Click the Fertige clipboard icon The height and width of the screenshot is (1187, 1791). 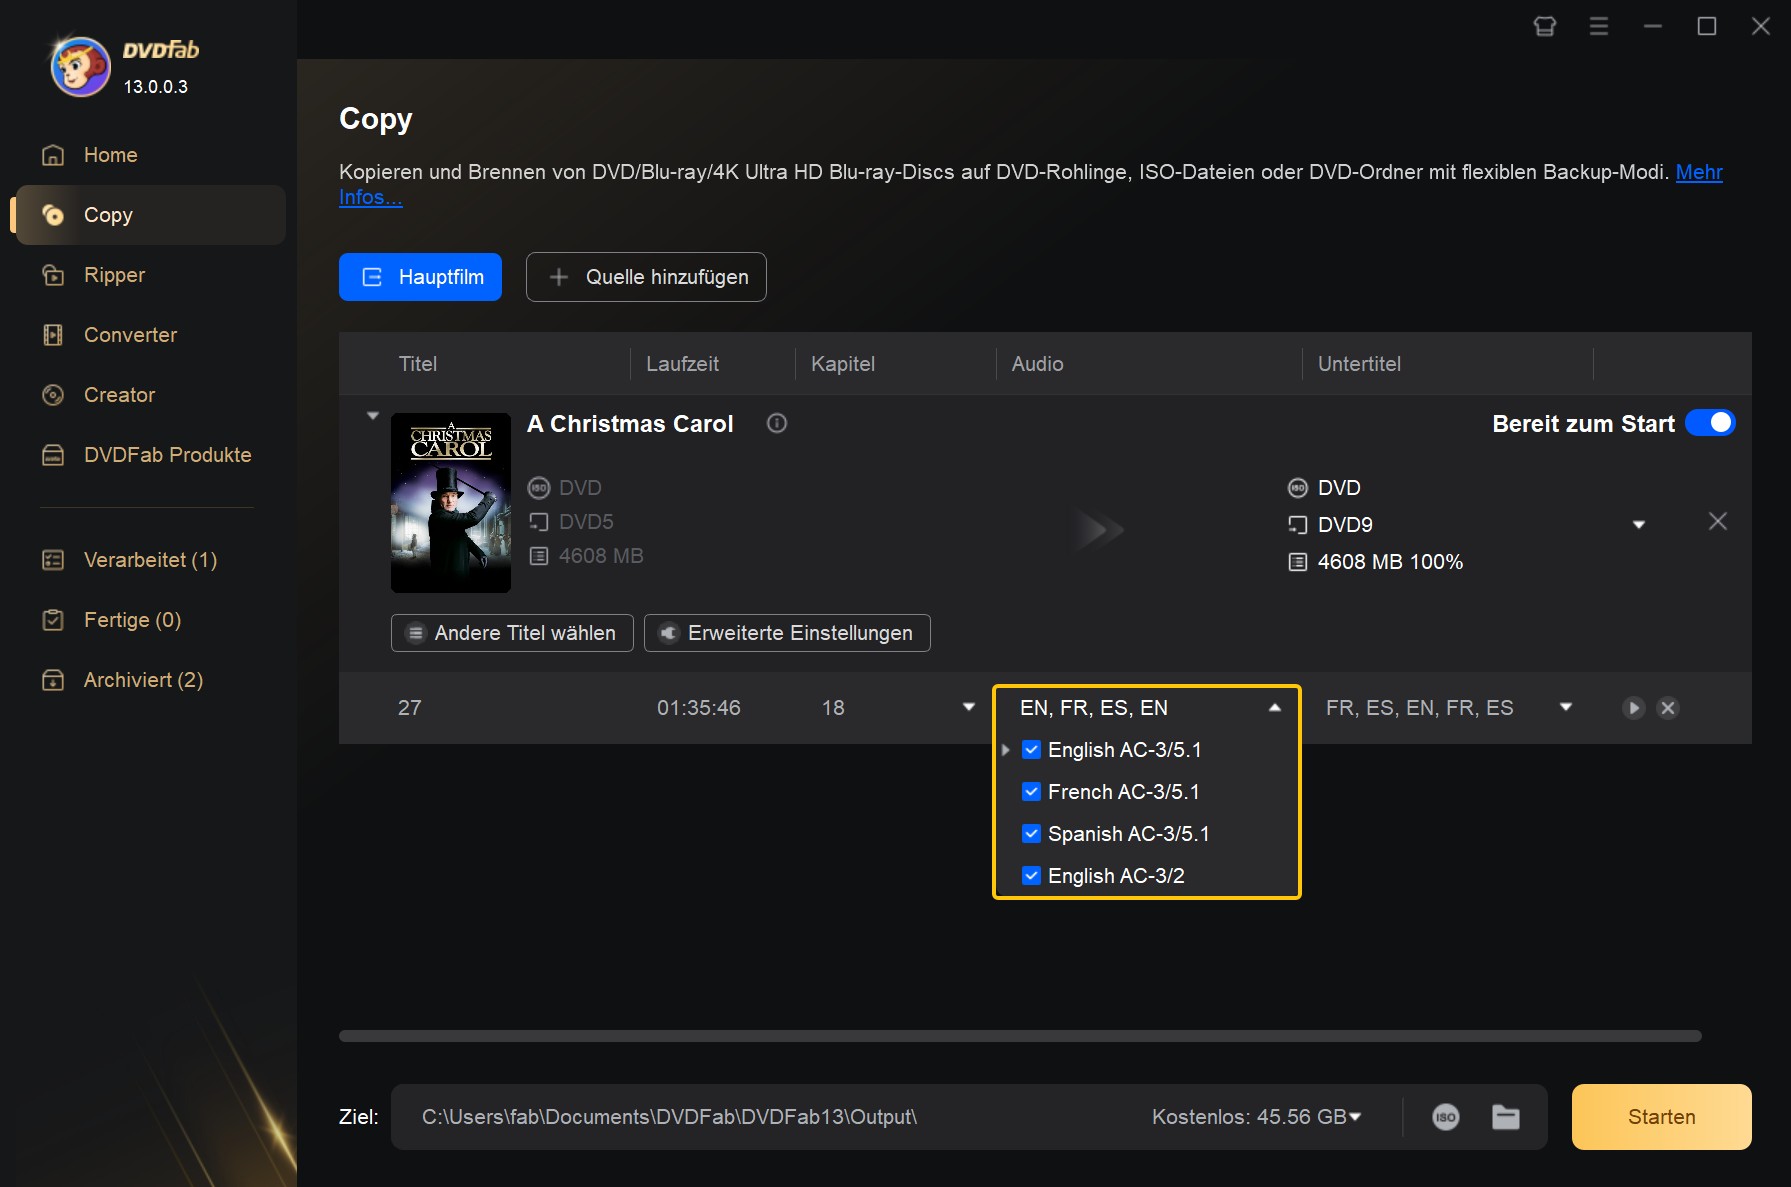[53, 620]
